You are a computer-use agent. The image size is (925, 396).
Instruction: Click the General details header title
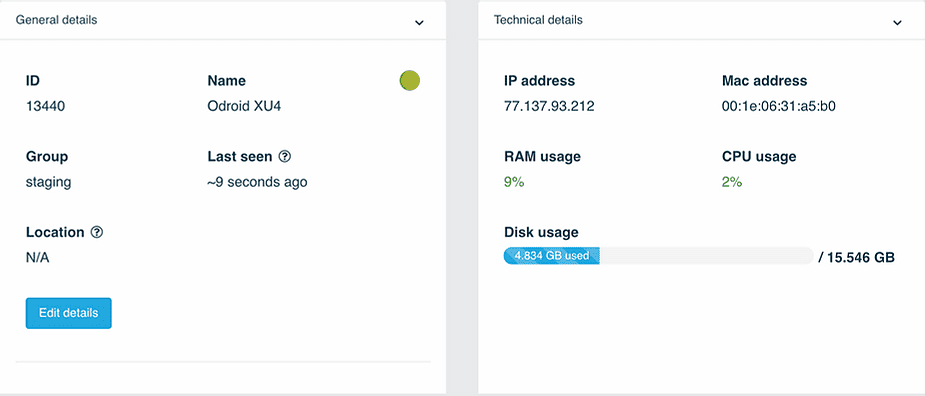[x=56, y=19]
